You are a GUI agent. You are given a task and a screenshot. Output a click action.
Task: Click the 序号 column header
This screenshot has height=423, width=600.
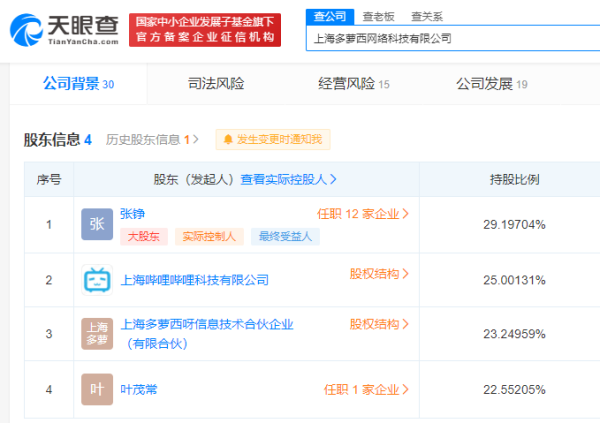click(x=49, y=179)
